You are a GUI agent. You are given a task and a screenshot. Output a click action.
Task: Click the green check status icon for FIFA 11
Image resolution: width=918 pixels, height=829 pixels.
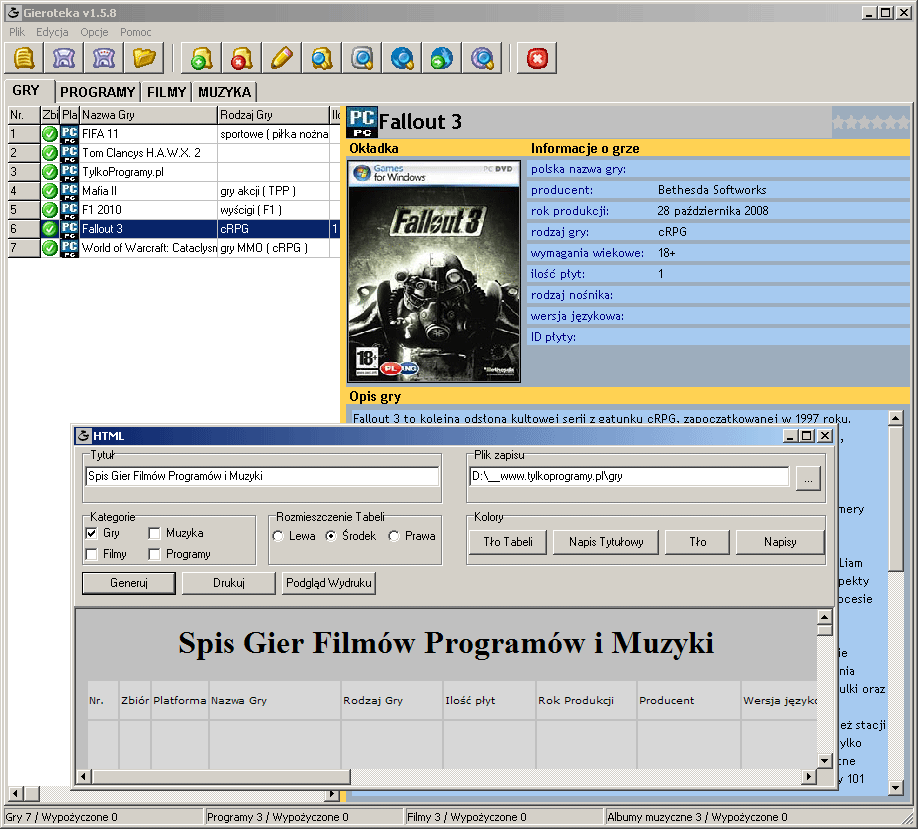pyautogui.click(x=50, y=134)
